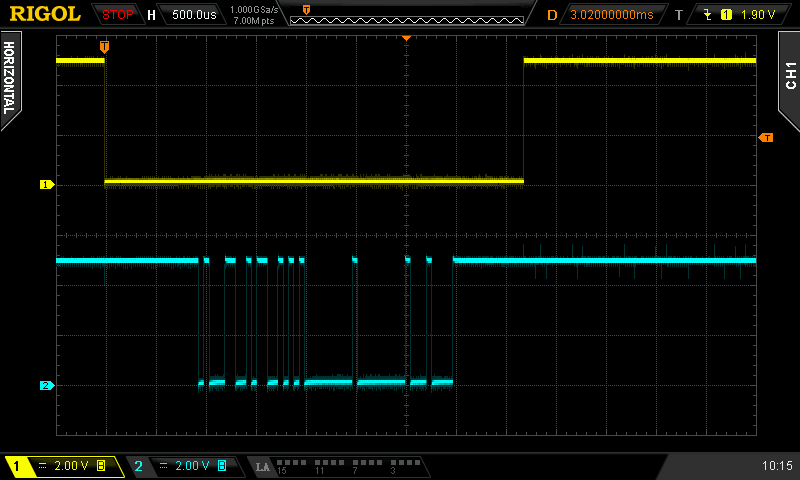Click logic analyzer channel group 11
Screen dimensions: 800x480
(330, 466)
